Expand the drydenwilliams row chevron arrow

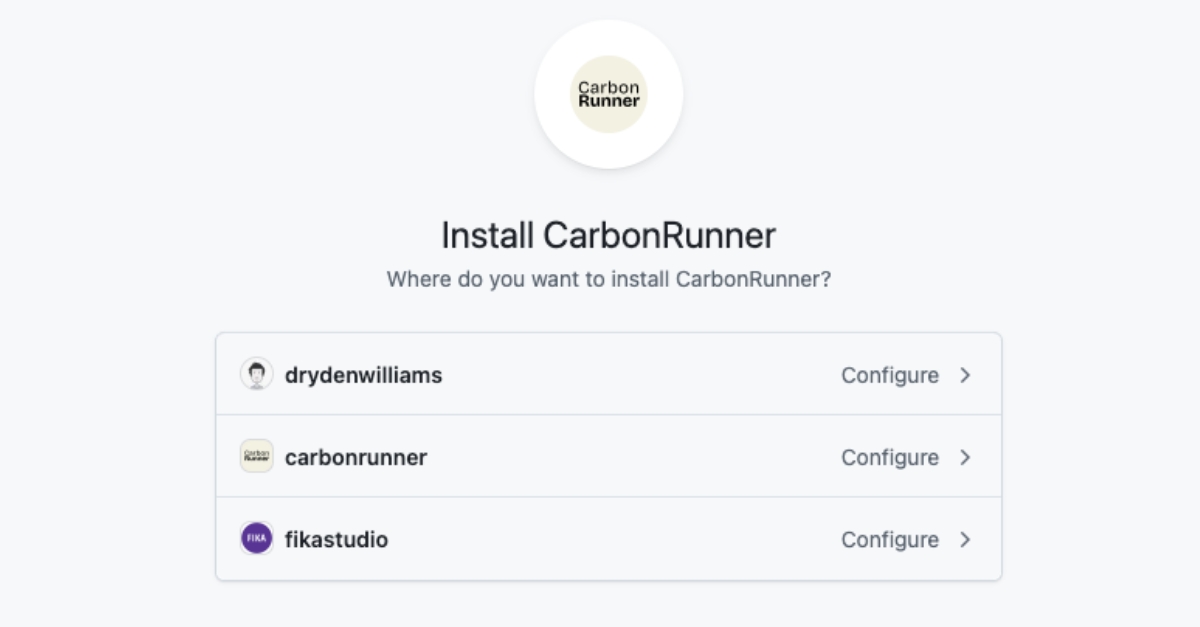click(x=965, y=375)
